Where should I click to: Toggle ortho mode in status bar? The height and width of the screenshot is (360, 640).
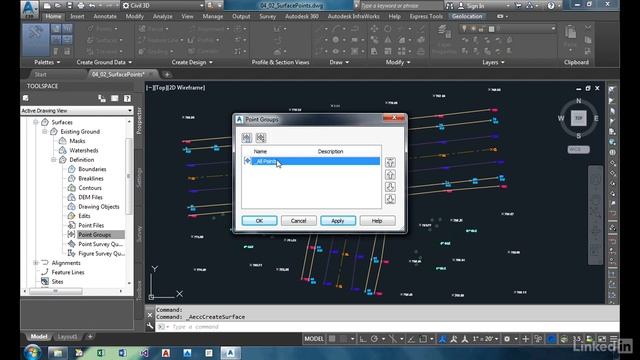pos(363,339)
